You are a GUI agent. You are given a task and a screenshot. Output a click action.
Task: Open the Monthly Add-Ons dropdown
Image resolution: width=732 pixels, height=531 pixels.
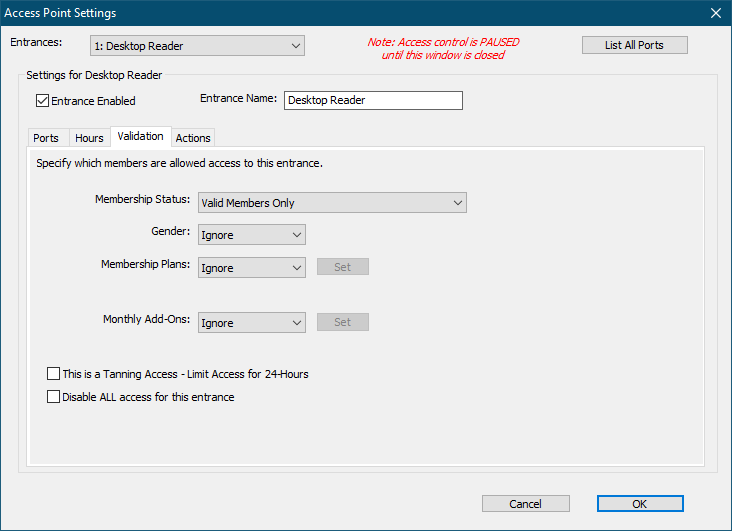[x=252, y=323]
